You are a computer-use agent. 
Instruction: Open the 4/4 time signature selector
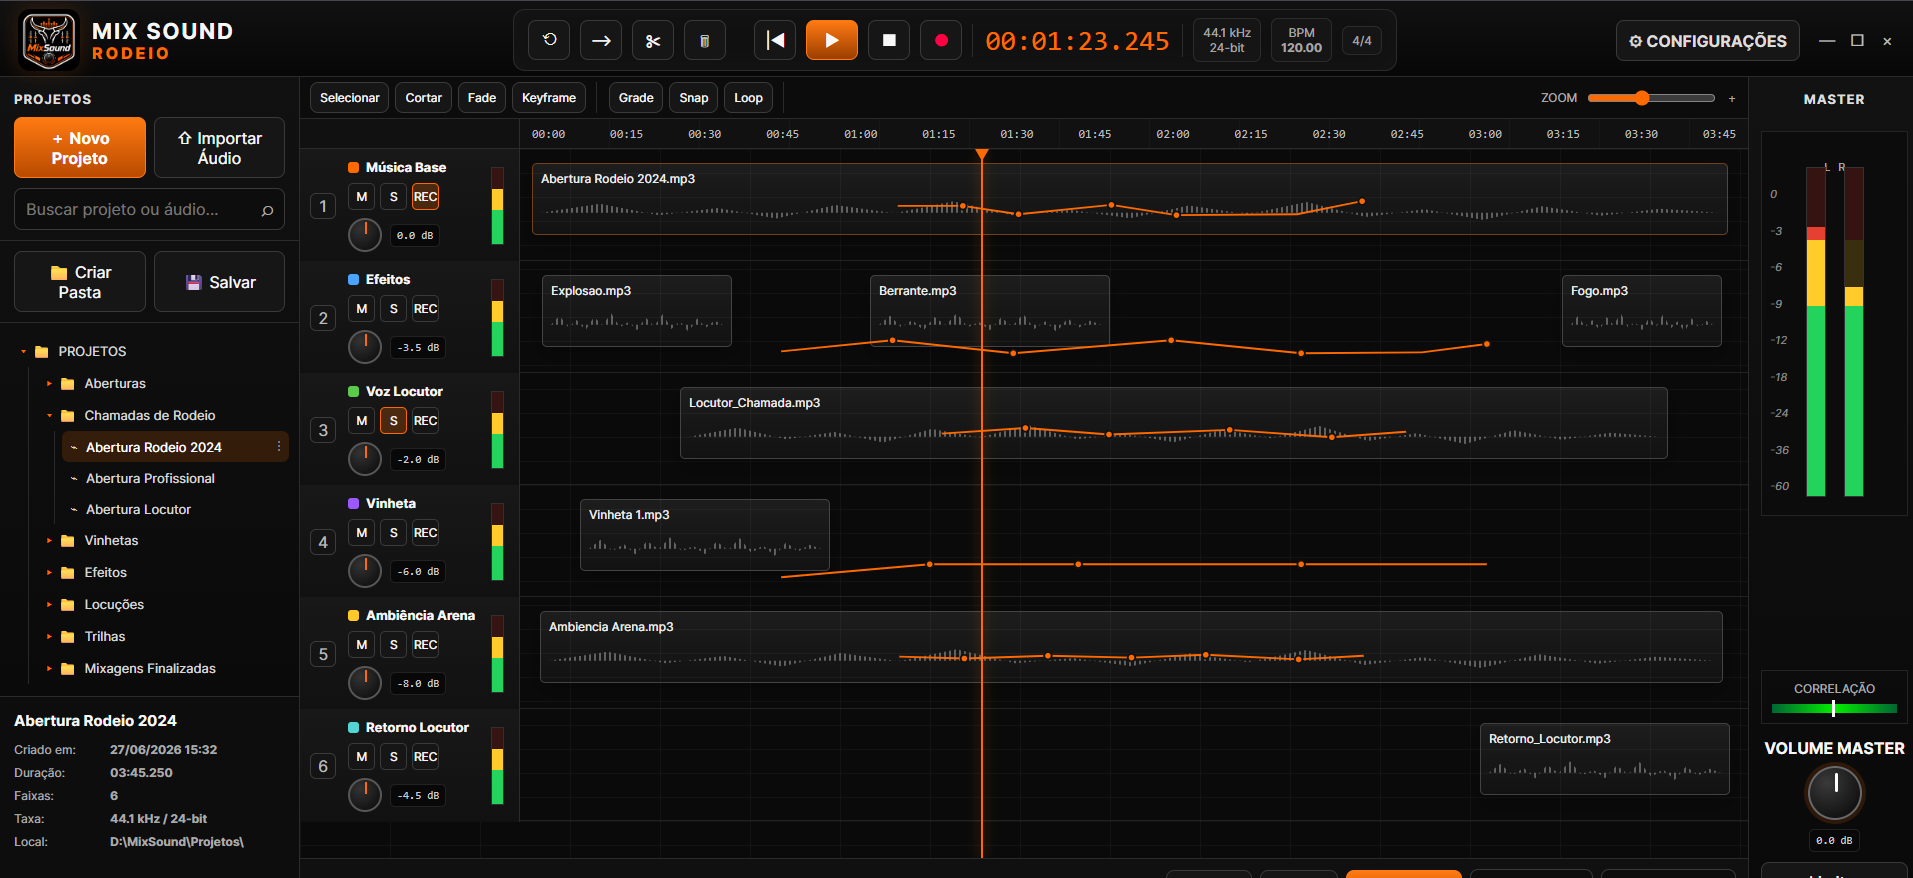[1361, 41]
